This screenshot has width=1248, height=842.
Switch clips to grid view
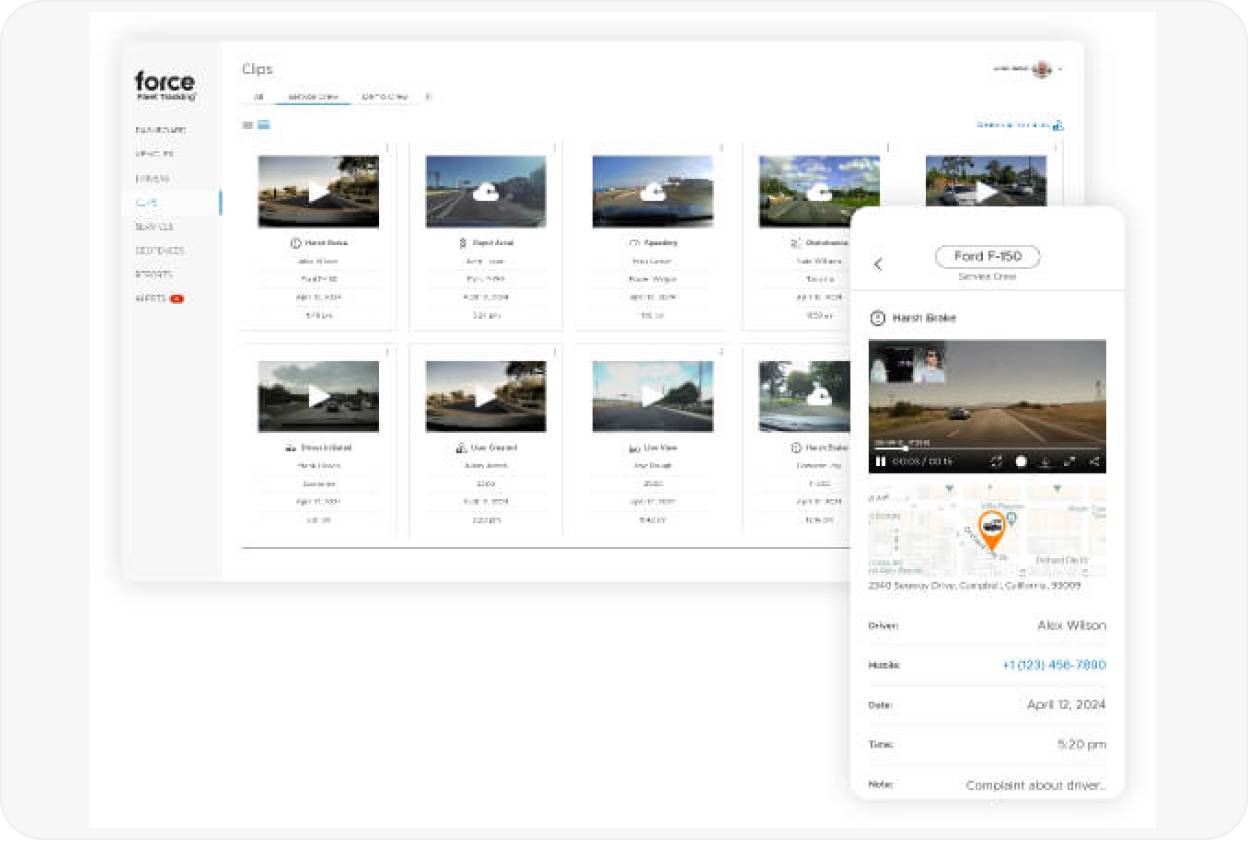click(264, 125)
